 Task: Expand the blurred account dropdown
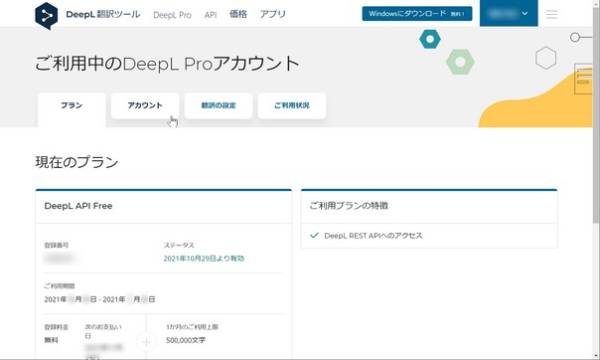pos(509,13)
